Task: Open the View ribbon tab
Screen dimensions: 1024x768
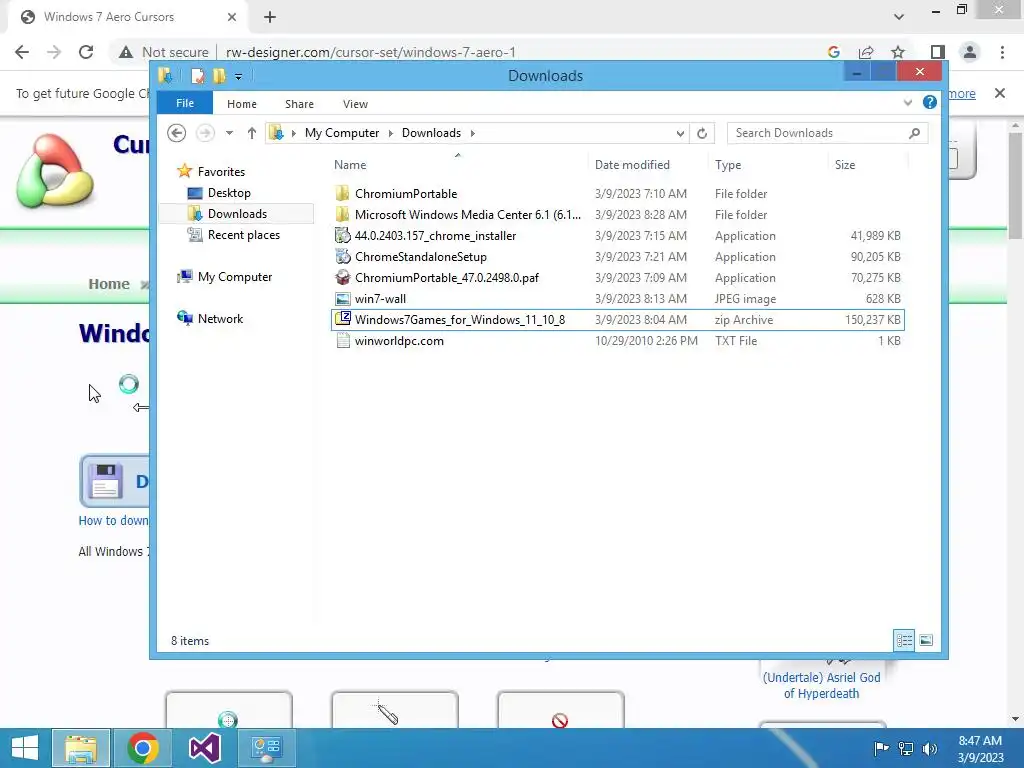Action: (x=355, y=104)
